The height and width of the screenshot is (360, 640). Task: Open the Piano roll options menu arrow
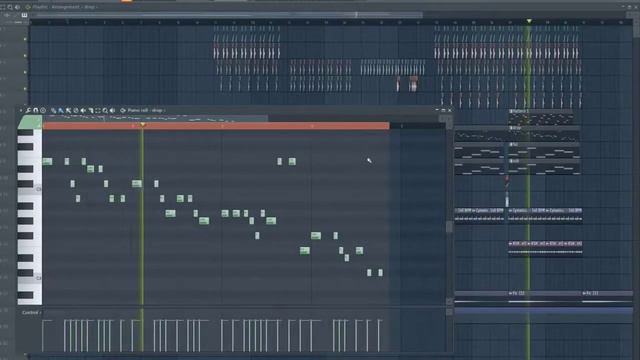pyautogui.click(x=21, y=110)
